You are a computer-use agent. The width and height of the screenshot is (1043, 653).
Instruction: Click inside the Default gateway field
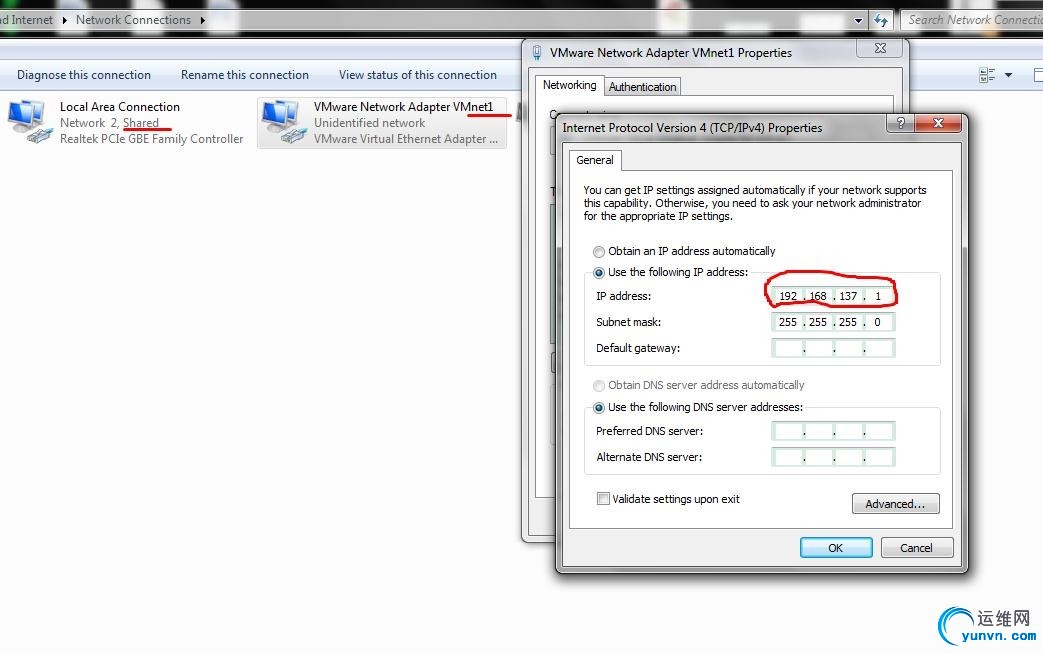click(x=833, y=348)
